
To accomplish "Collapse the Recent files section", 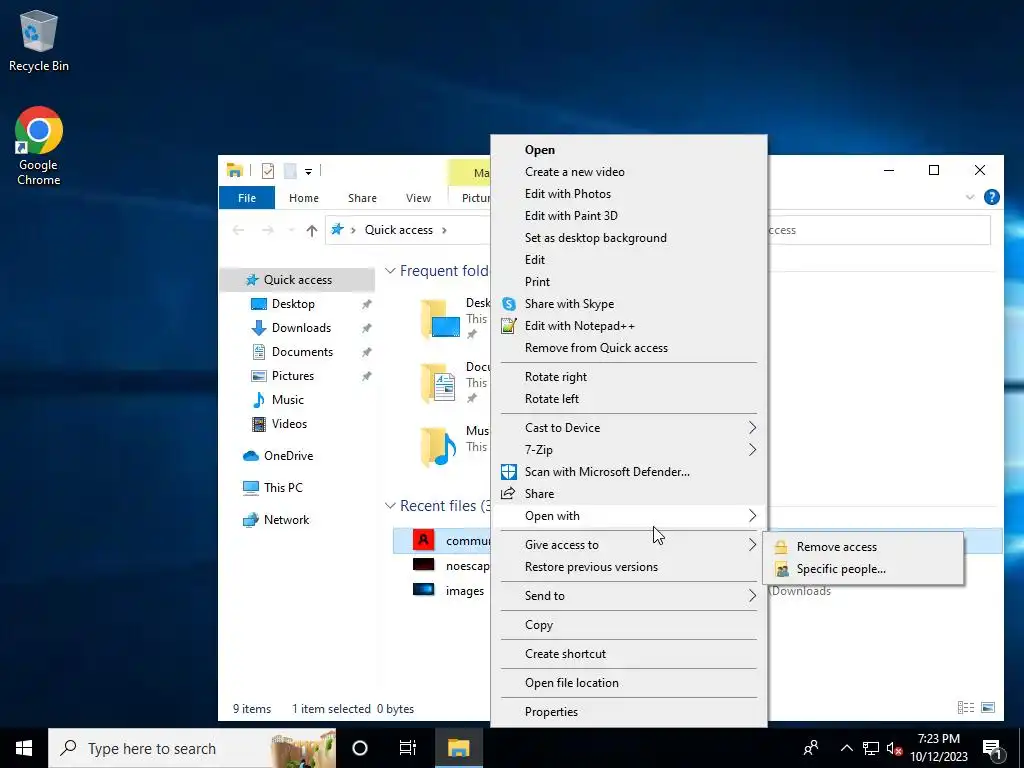I will coord(390,505).
